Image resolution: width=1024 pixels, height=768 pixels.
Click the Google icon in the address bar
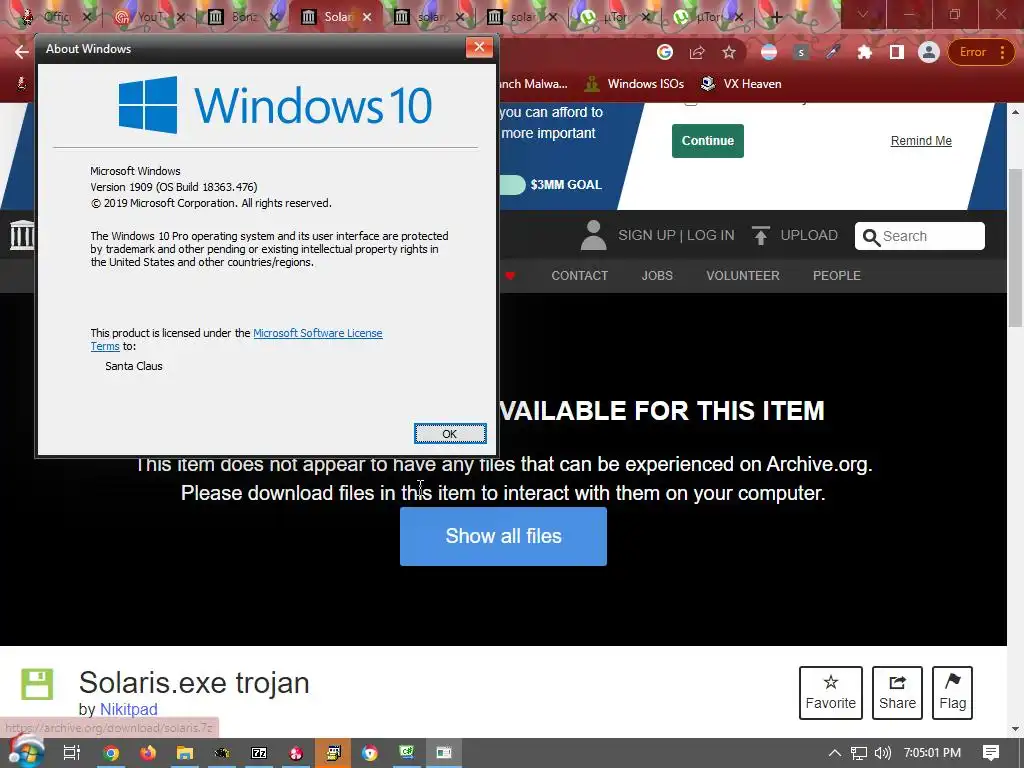[665, 52]
